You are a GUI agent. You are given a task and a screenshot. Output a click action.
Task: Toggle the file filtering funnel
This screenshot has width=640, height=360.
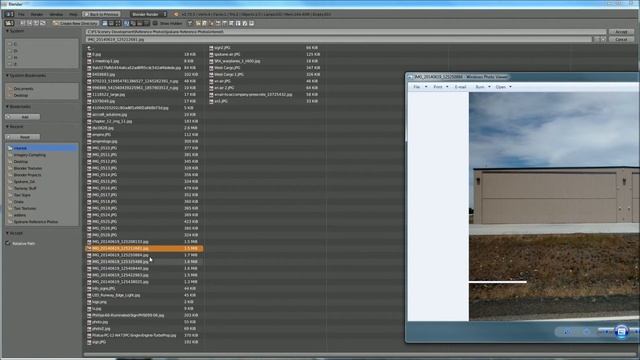pyautogui.click(x=190, y=23)
